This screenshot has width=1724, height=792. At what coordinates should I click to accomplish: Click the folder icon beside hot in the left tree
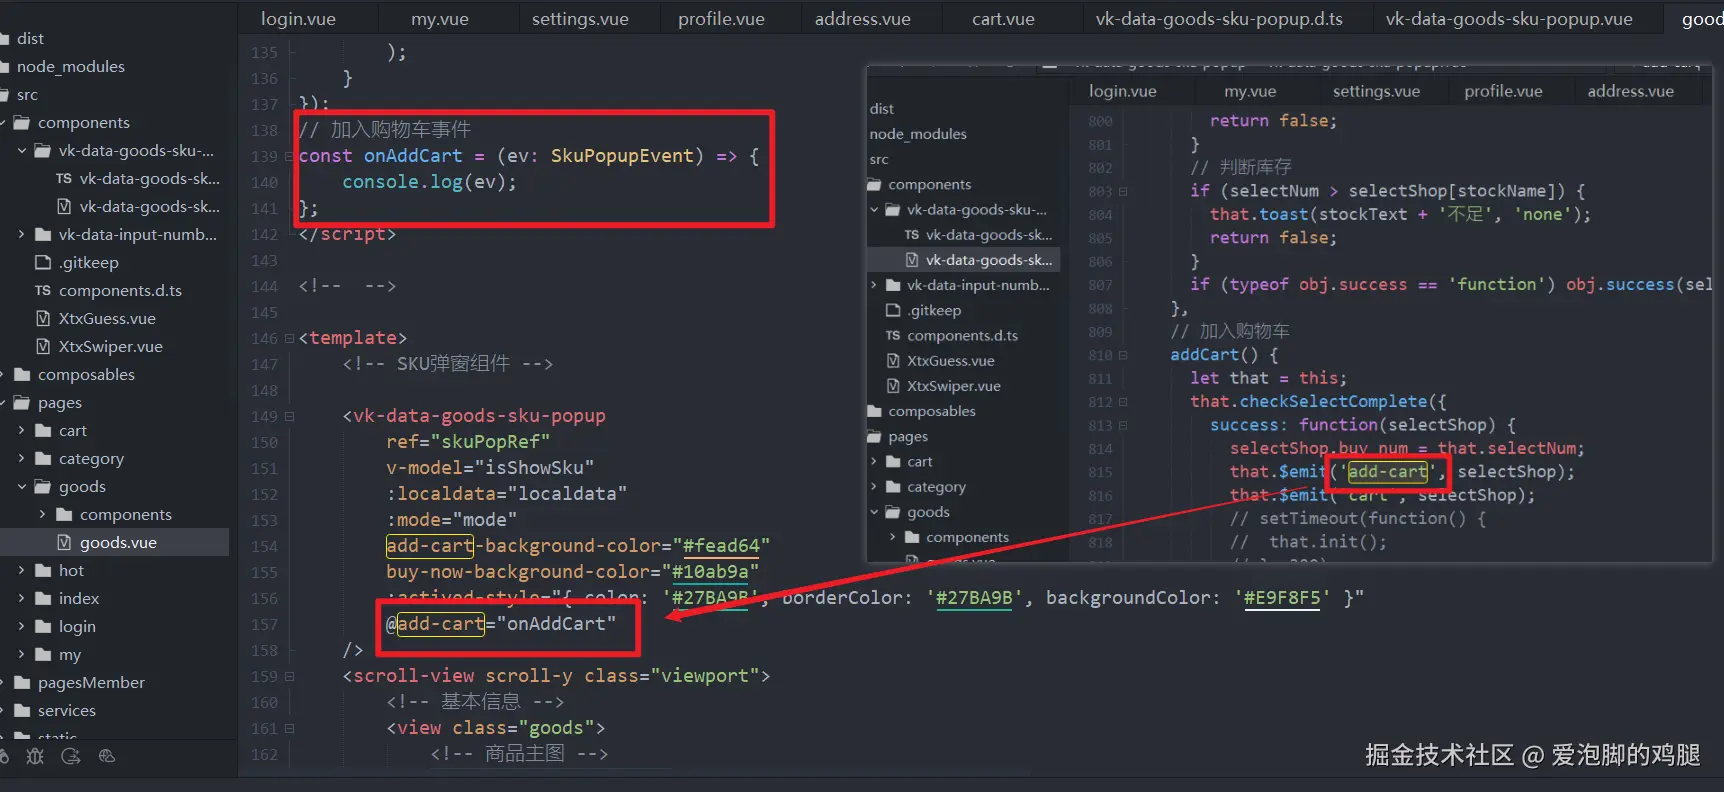(43, 570)
